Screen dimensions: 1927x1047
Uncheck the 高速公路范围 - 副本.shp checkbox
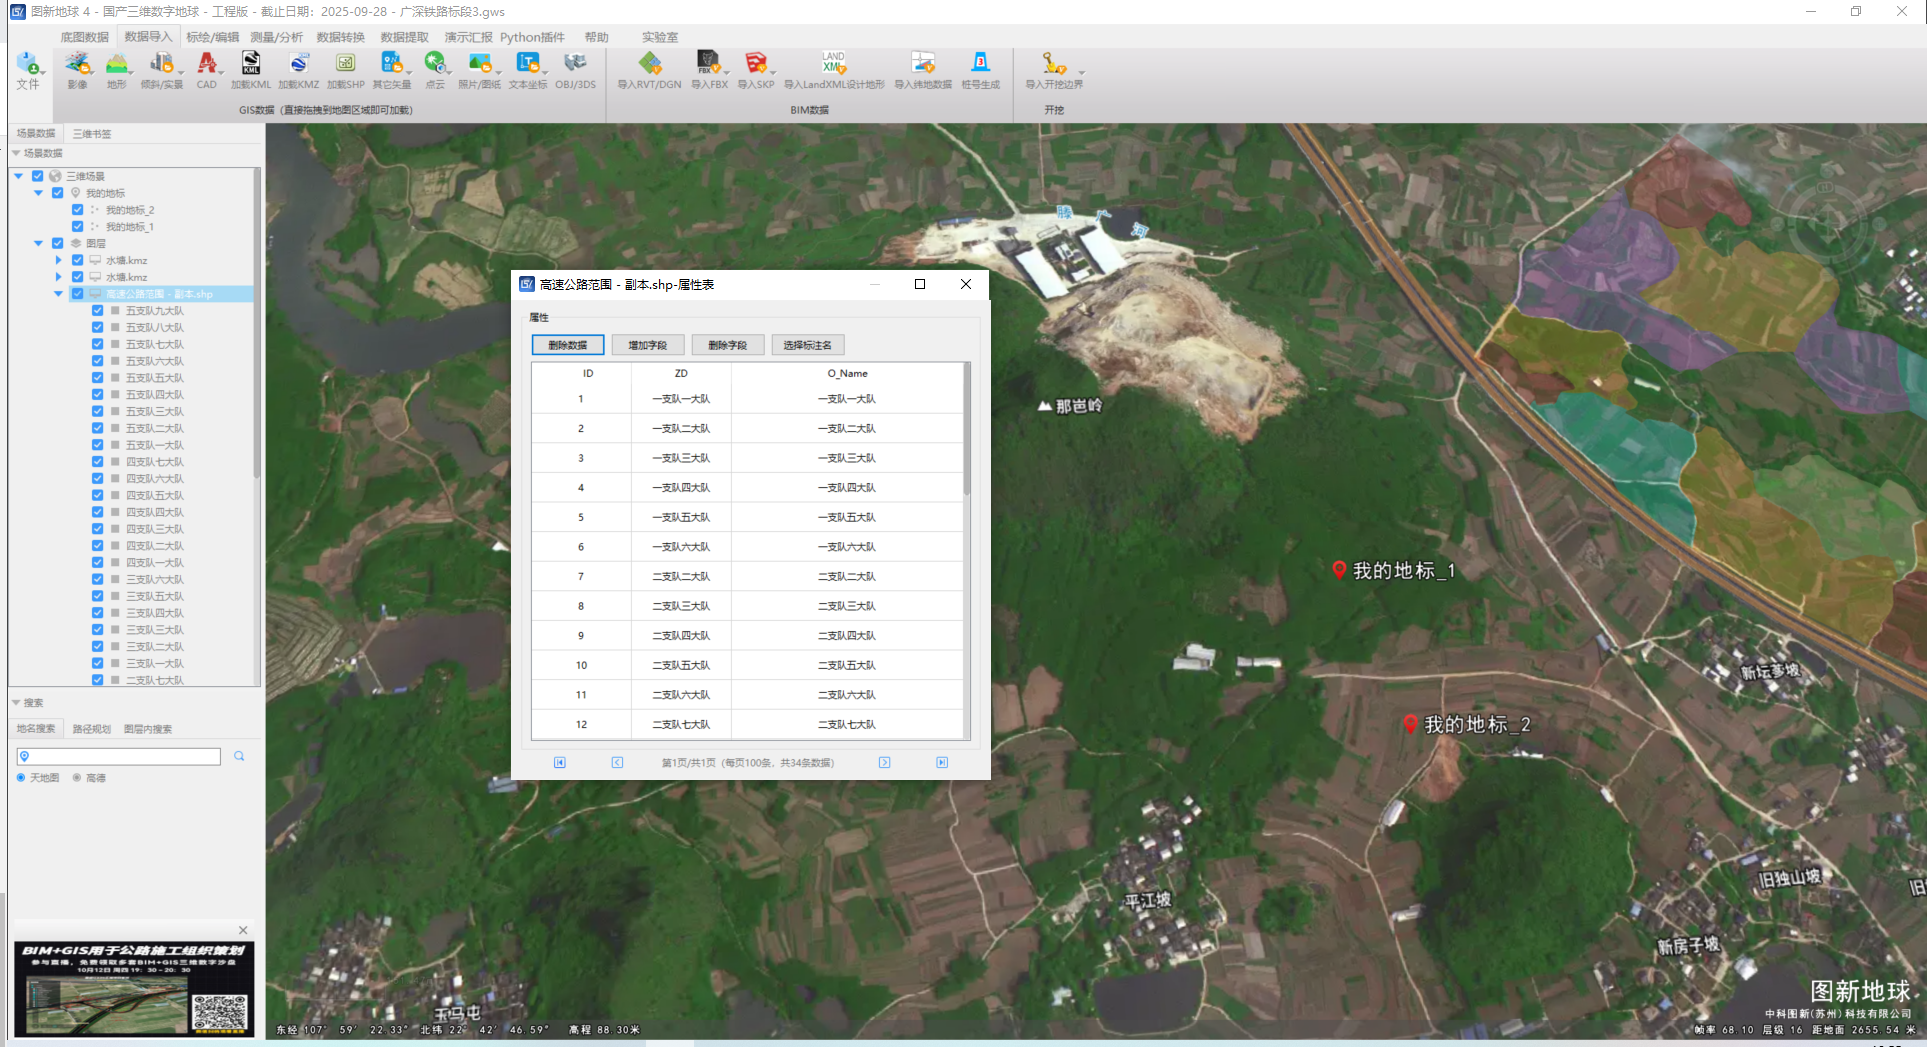point(78,294)
